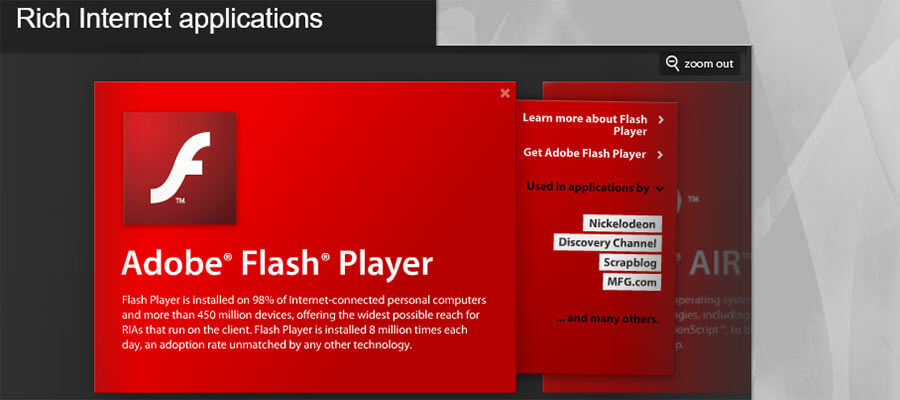This screenshot has width=900, height=400.
Task: Close the Adobe Flash Player card
Action: (505, 93)
